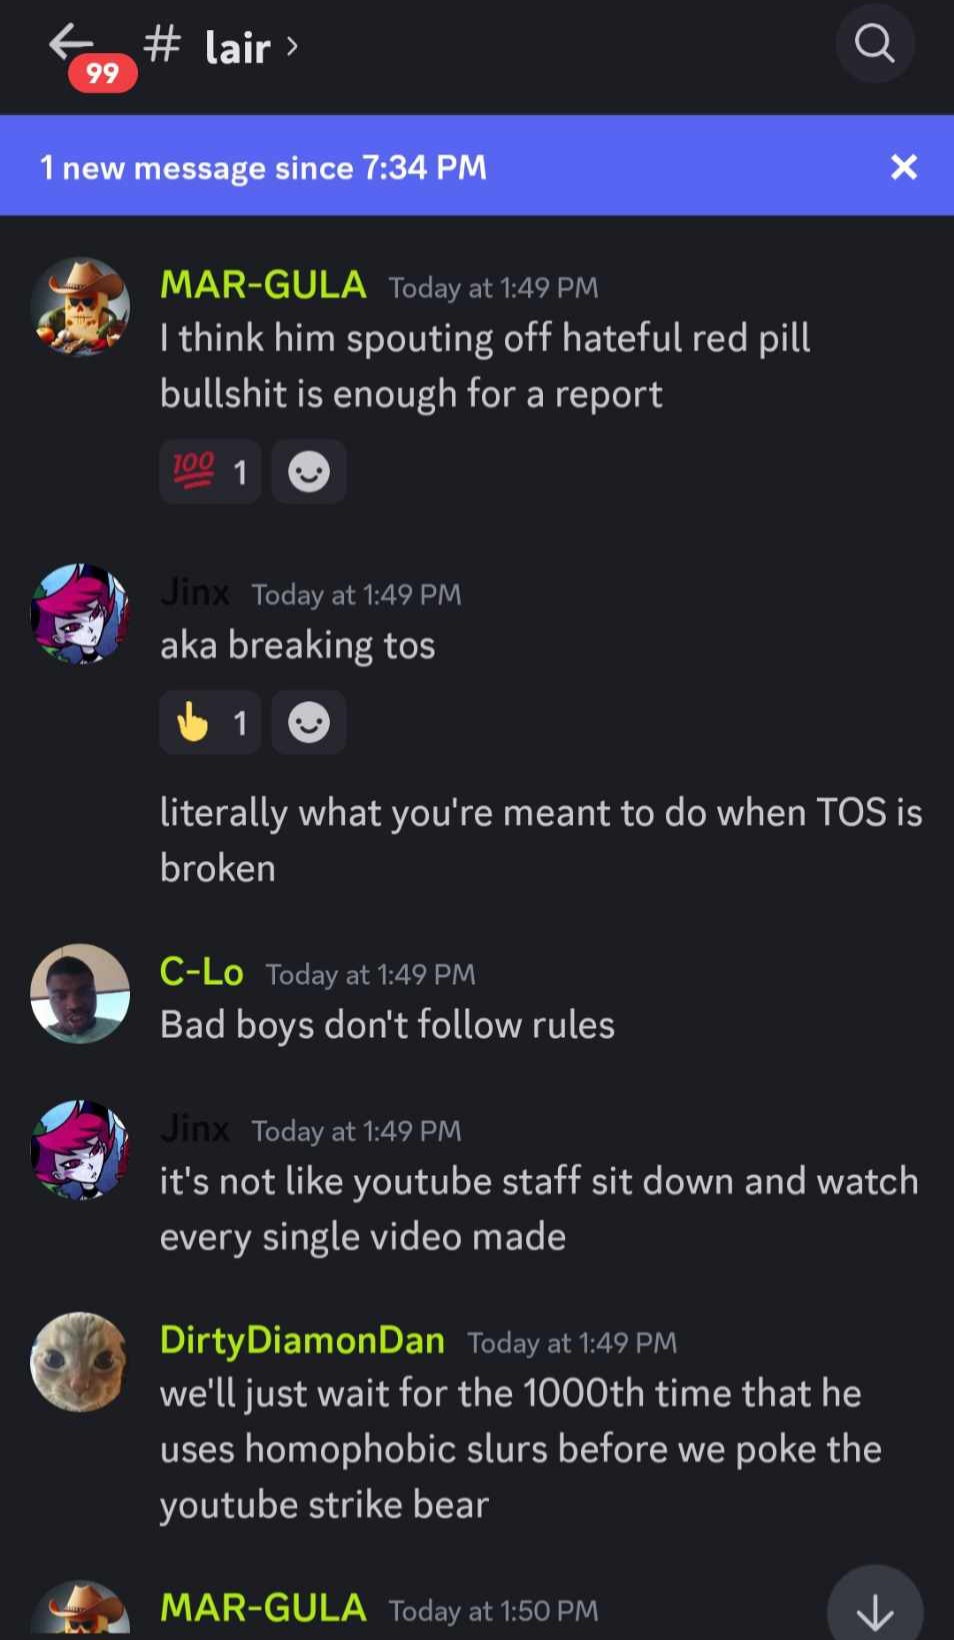Tap the MAR-GULA username at 1:49 PM
Image resolution: width=954 pixels, height=1640 pixels.
[x=263, y=285]
